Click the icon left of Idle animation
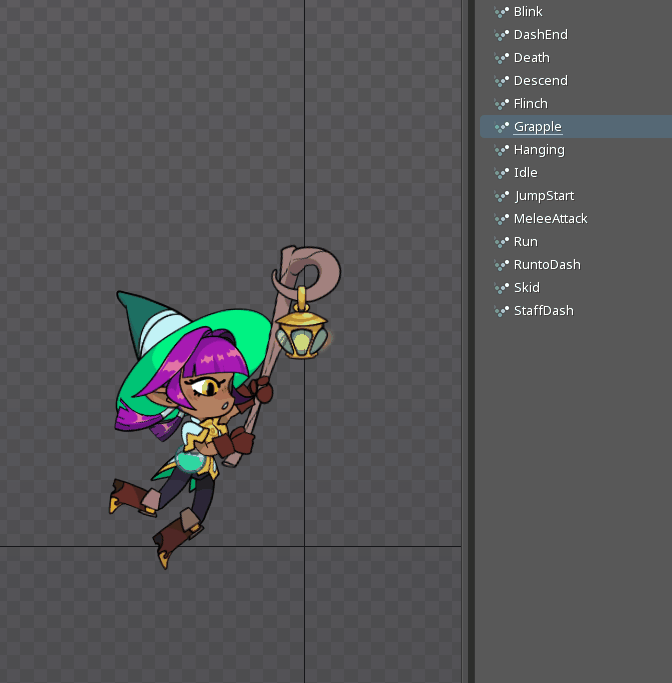 (x=502, y=173)
